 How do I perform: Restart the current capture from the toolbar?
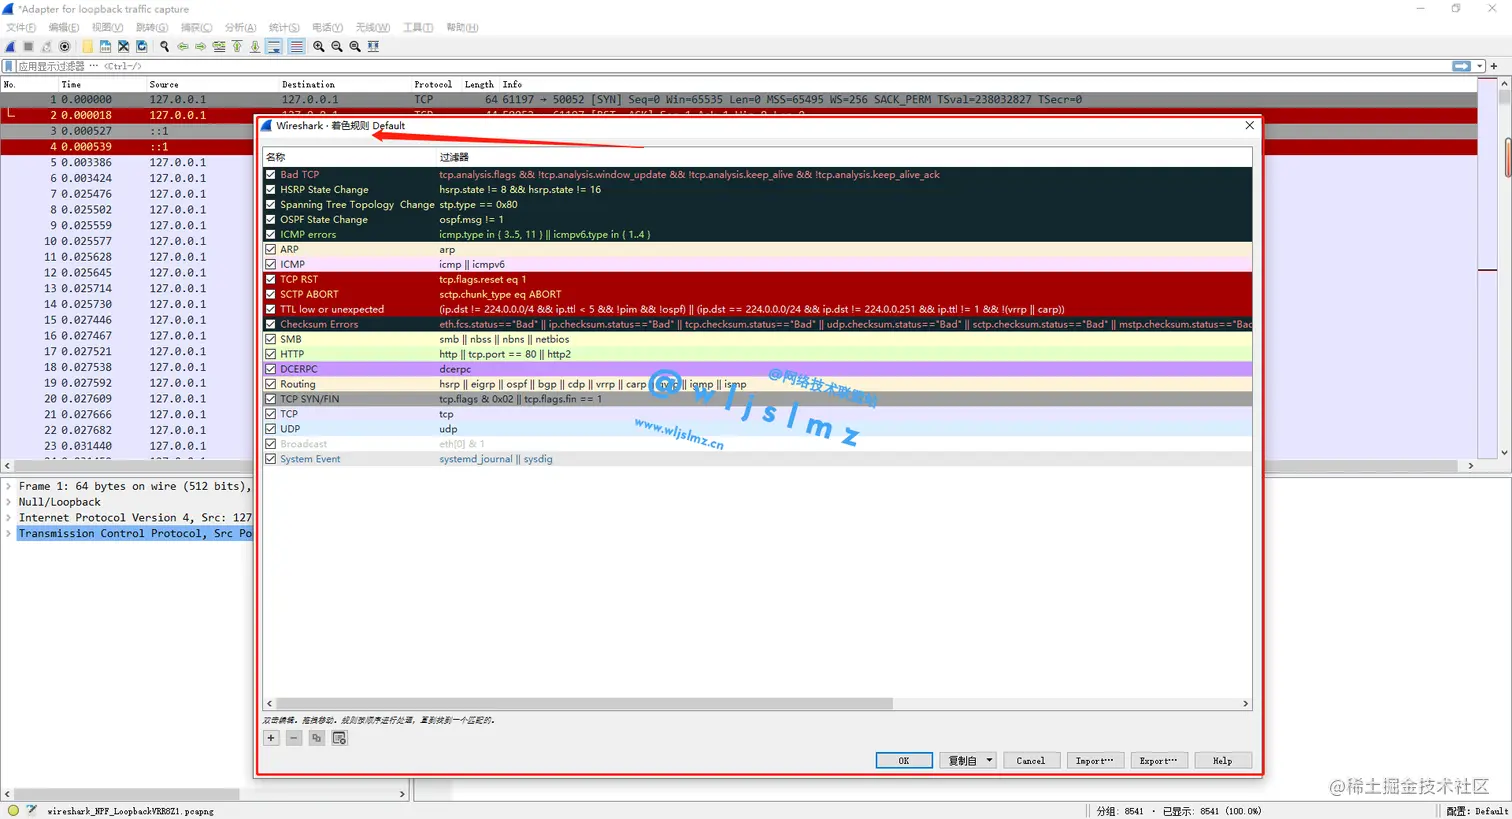pos(47,46)
